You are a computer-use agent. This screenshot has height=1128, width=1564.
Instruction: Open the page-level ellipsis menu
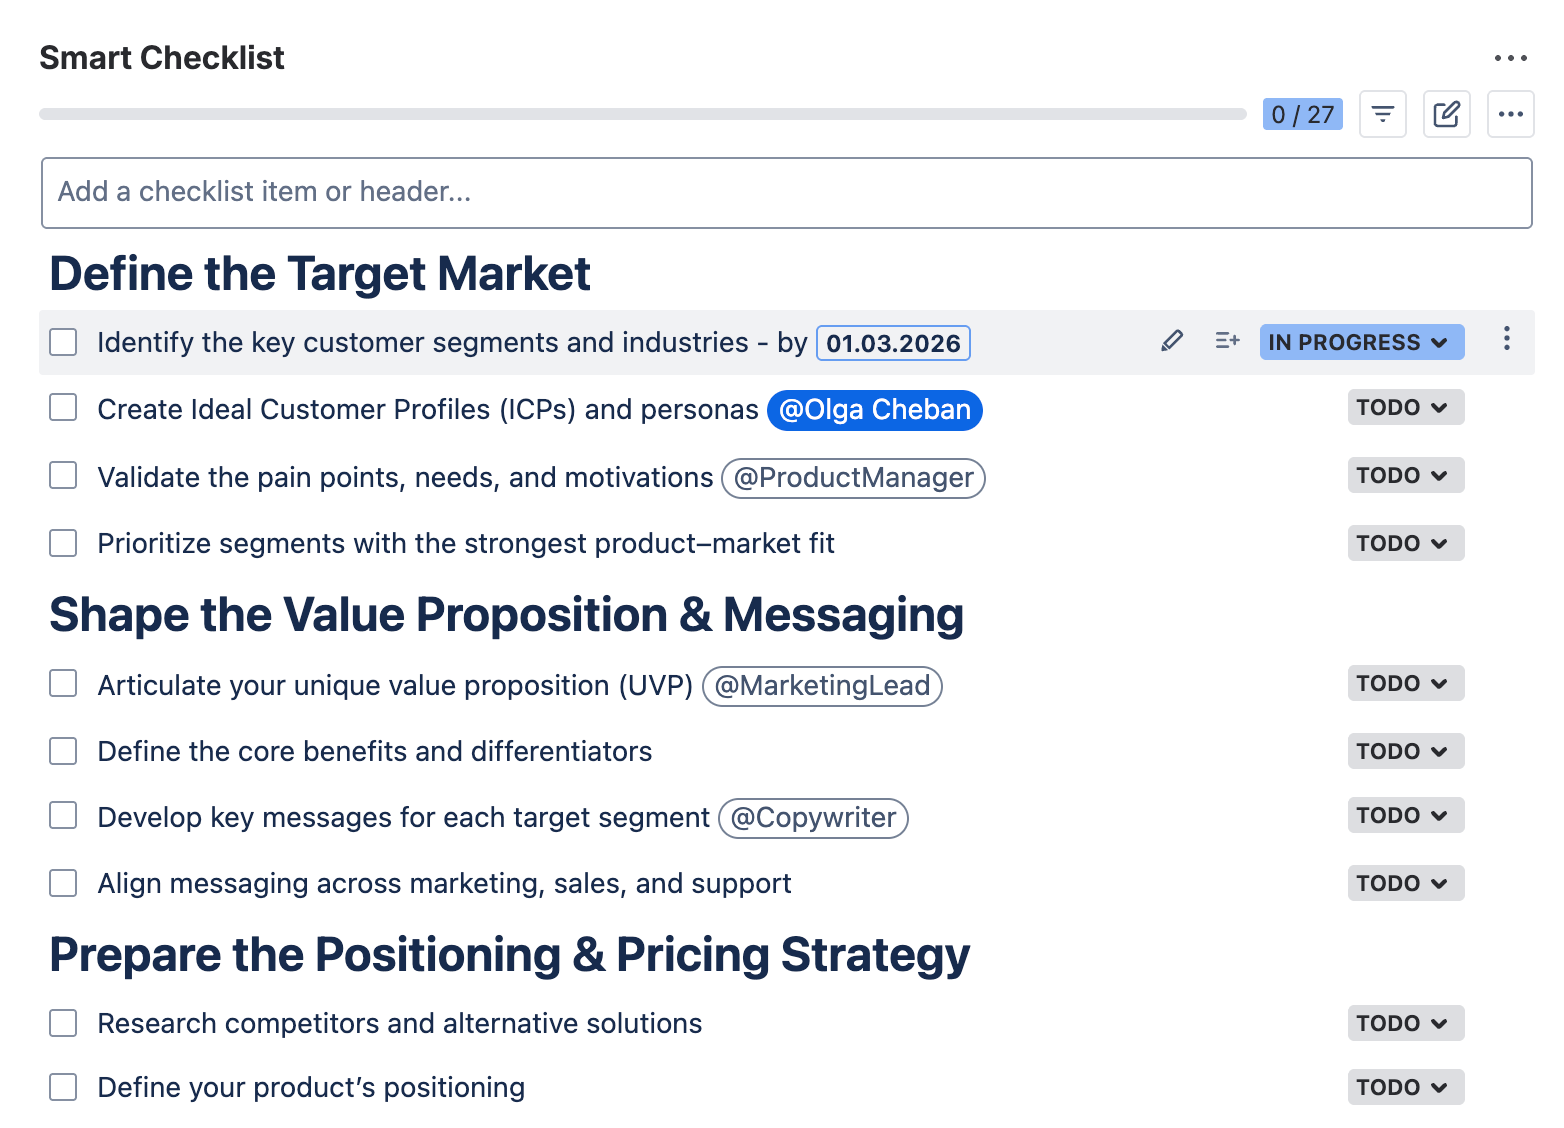(x=1510, y=57)
